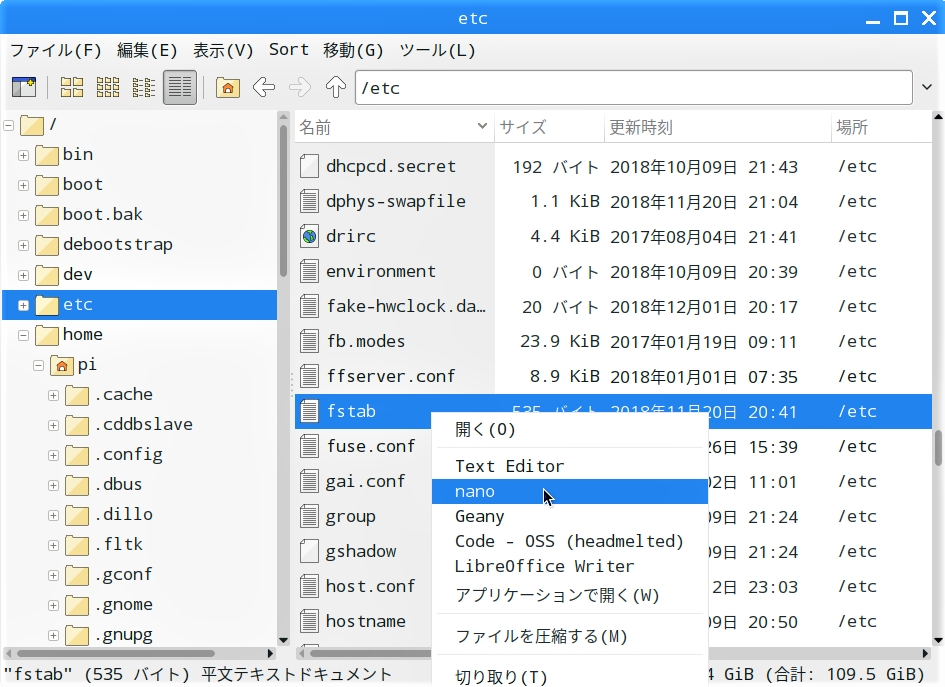Expand the dev folder tree node

pyautogui.click(x=24, y=275)
